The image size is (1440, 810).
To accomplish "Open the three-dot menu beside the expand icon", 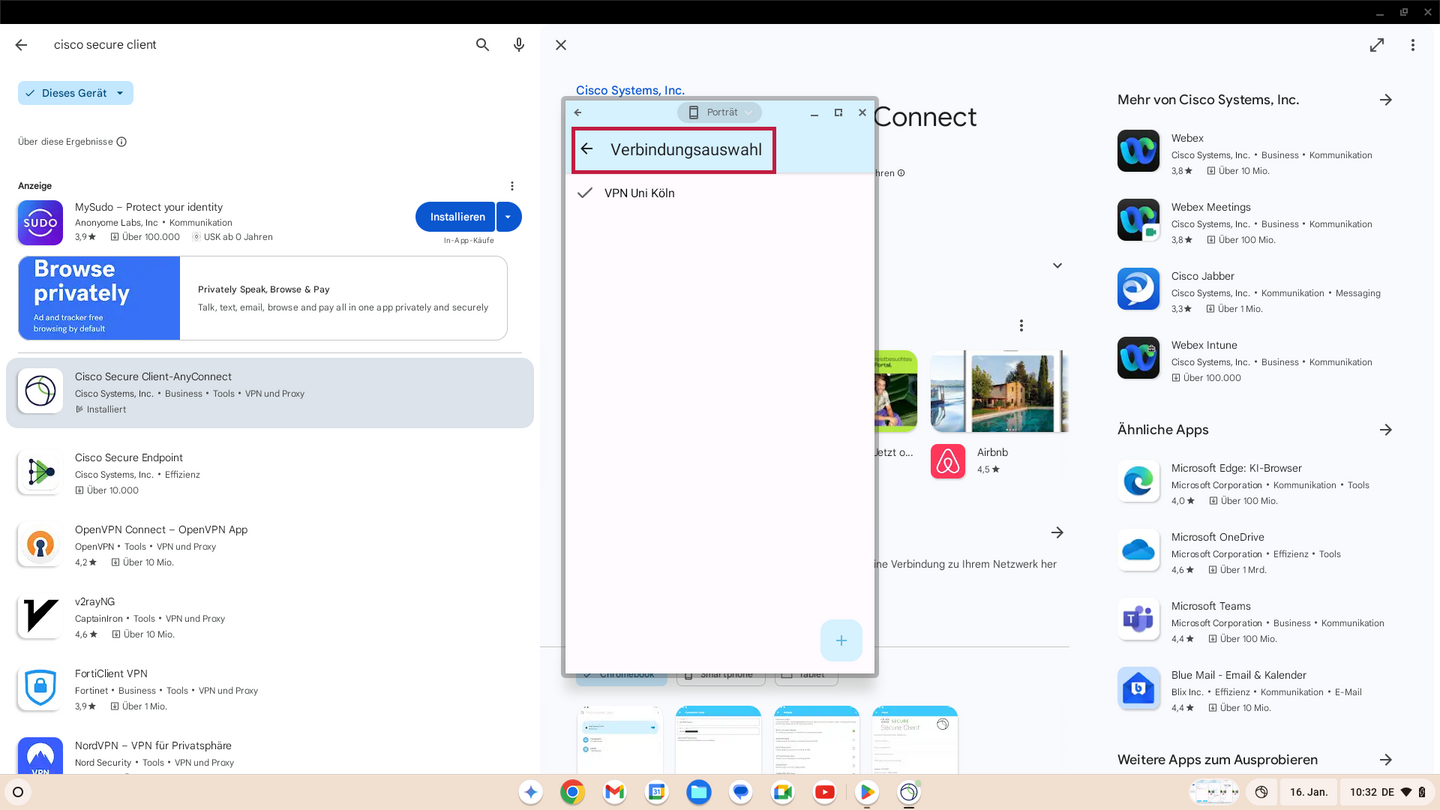I will [x=1413, y=45].
